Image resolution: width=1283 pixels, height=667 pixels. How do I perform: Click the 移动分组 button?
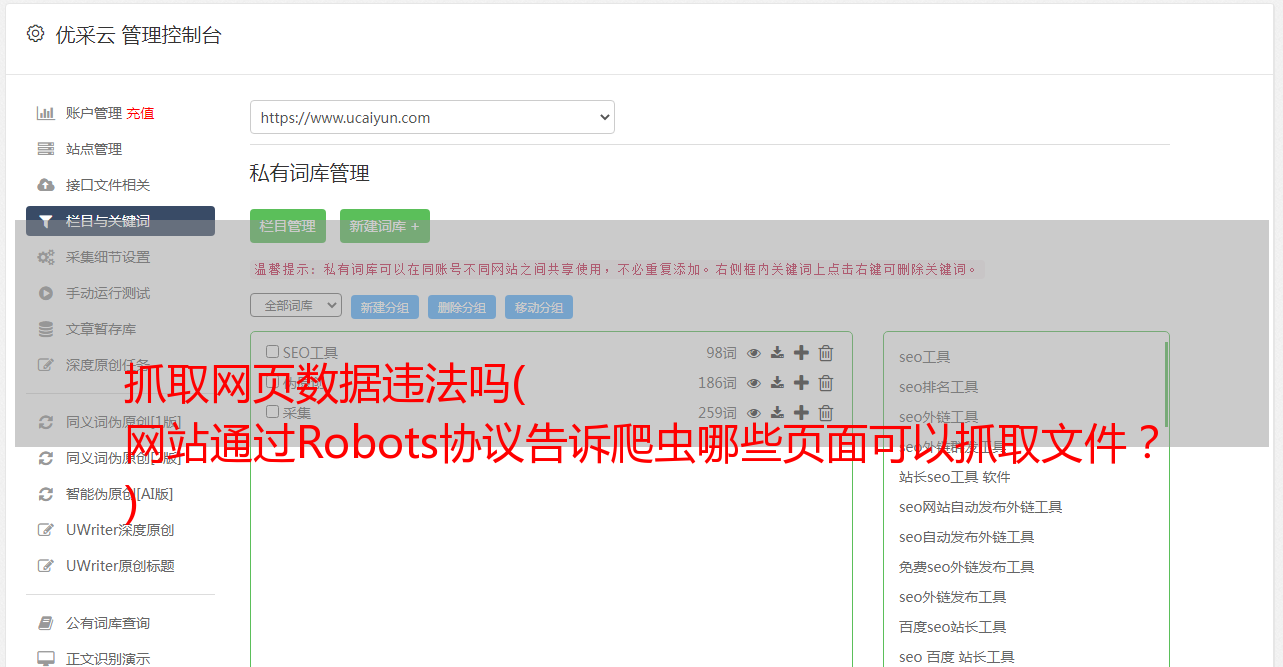tap(539, 307)
